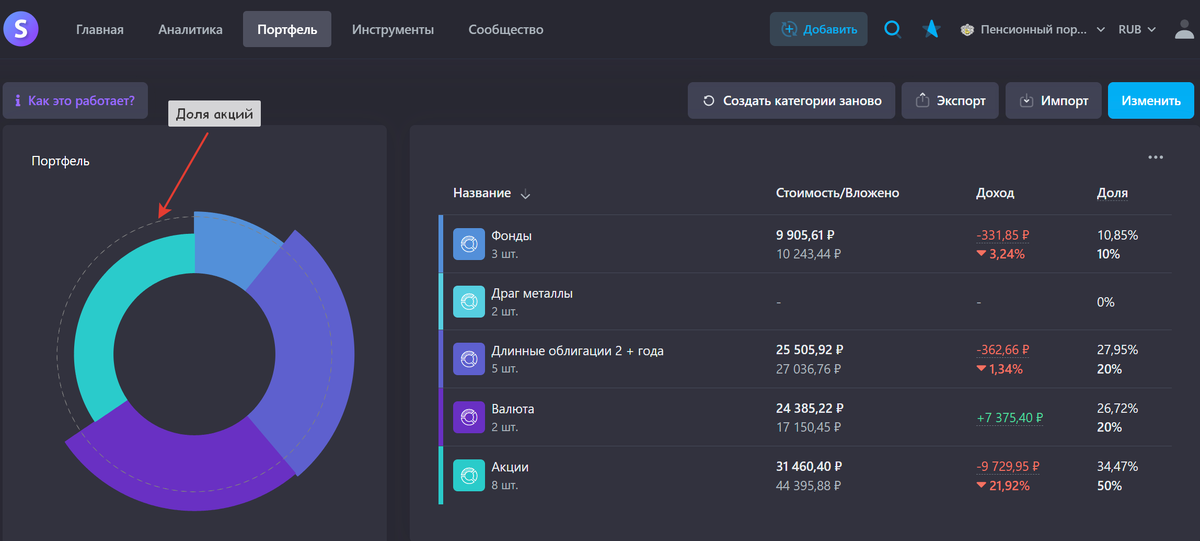Open the Инструменты tab
The width and height of the screenshot is (1200, 541).
click(393, 29)
